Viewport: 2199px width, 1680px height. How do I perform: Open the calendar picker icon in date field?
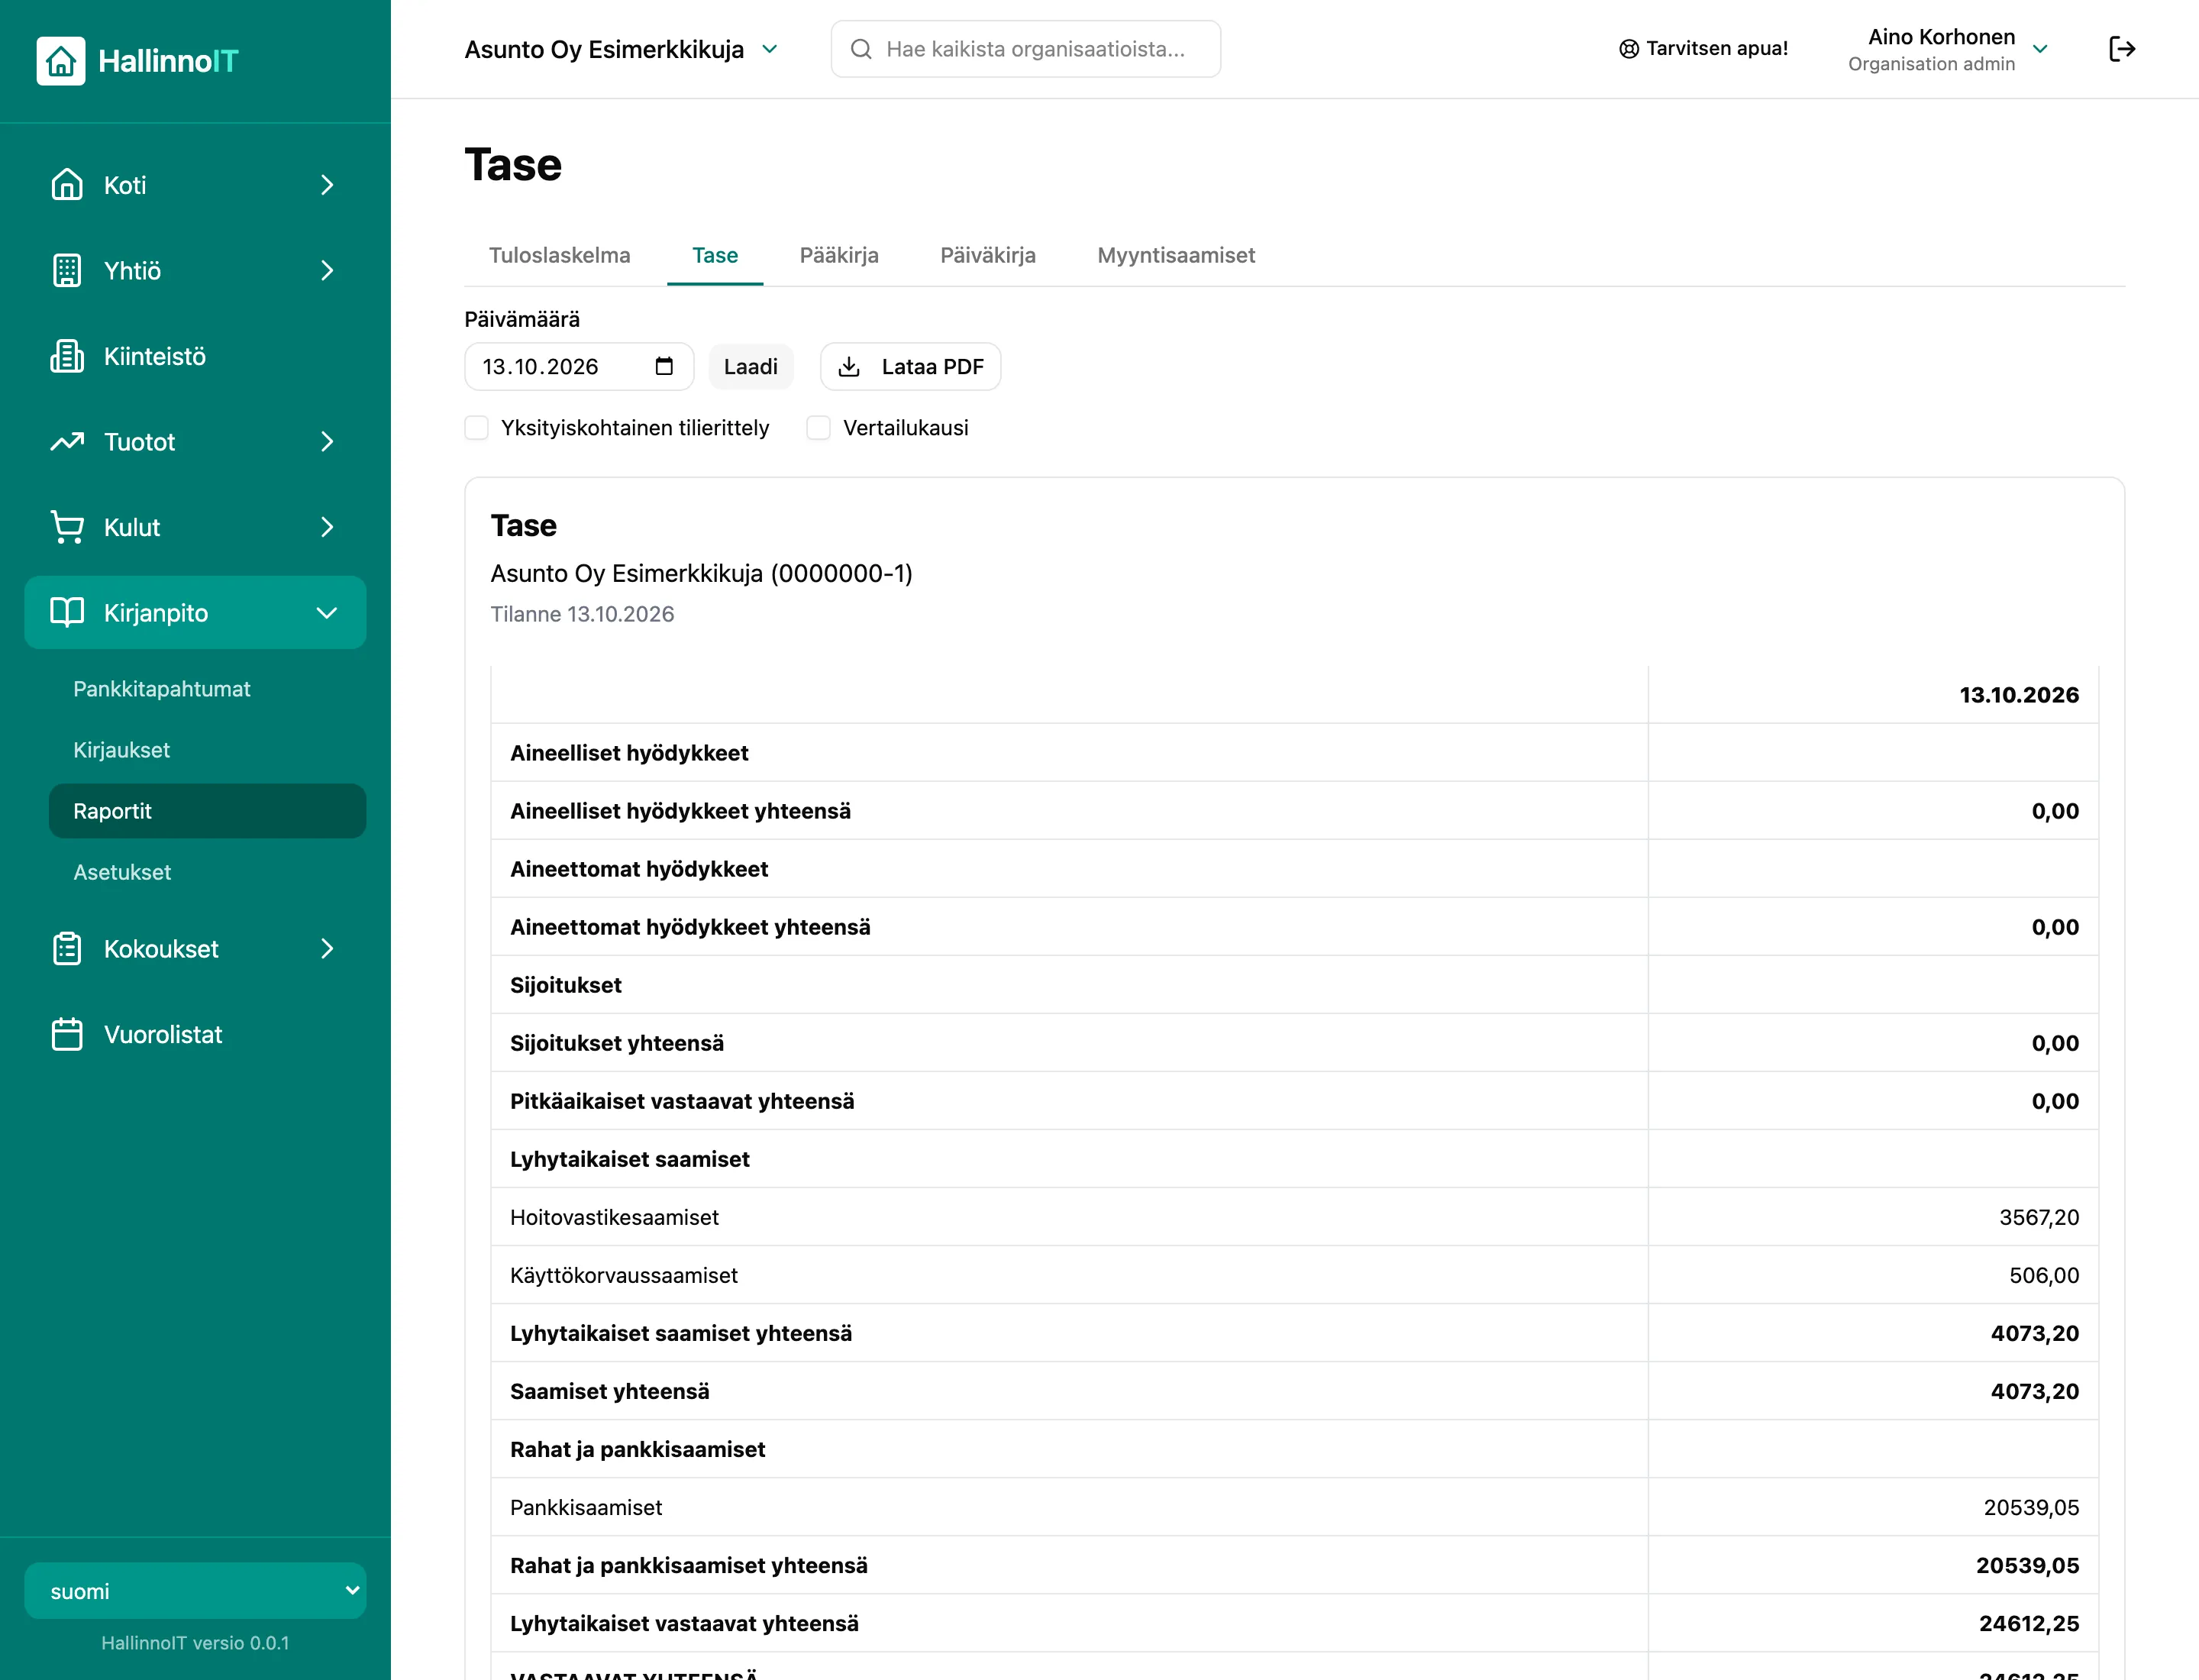click(x=664, y=366)
